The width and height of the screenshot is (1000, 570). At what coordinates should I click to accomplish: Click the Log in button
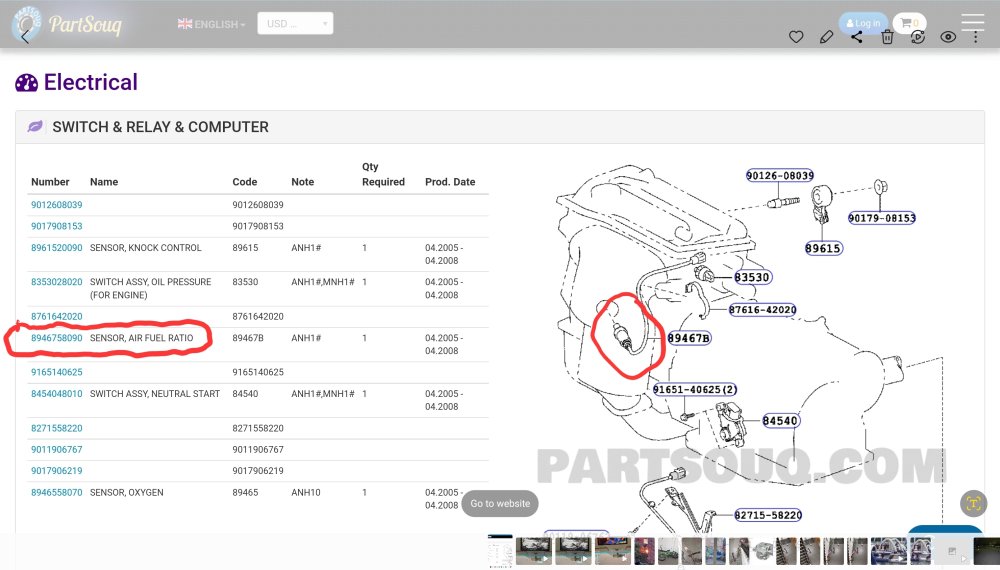tap(863, 23)
